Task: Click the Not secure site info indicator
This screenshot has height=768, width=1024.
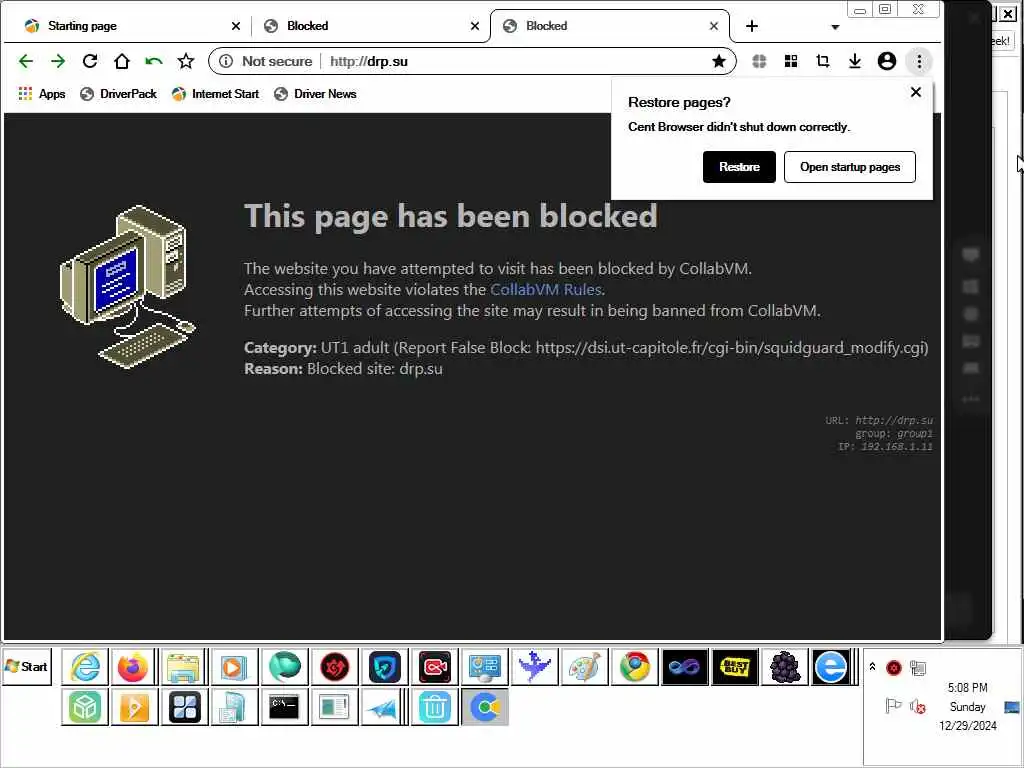Action: pos(266,61)
